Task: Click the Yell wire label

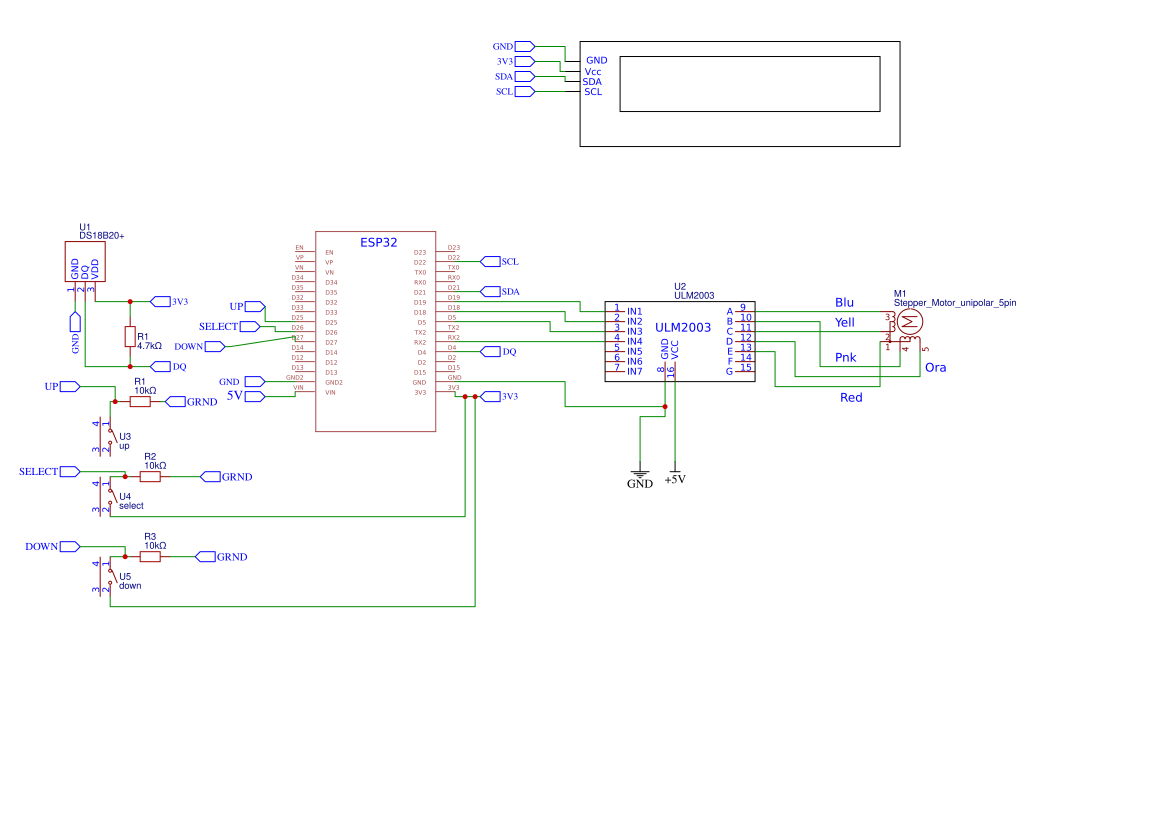Action: tap(845, 323)
